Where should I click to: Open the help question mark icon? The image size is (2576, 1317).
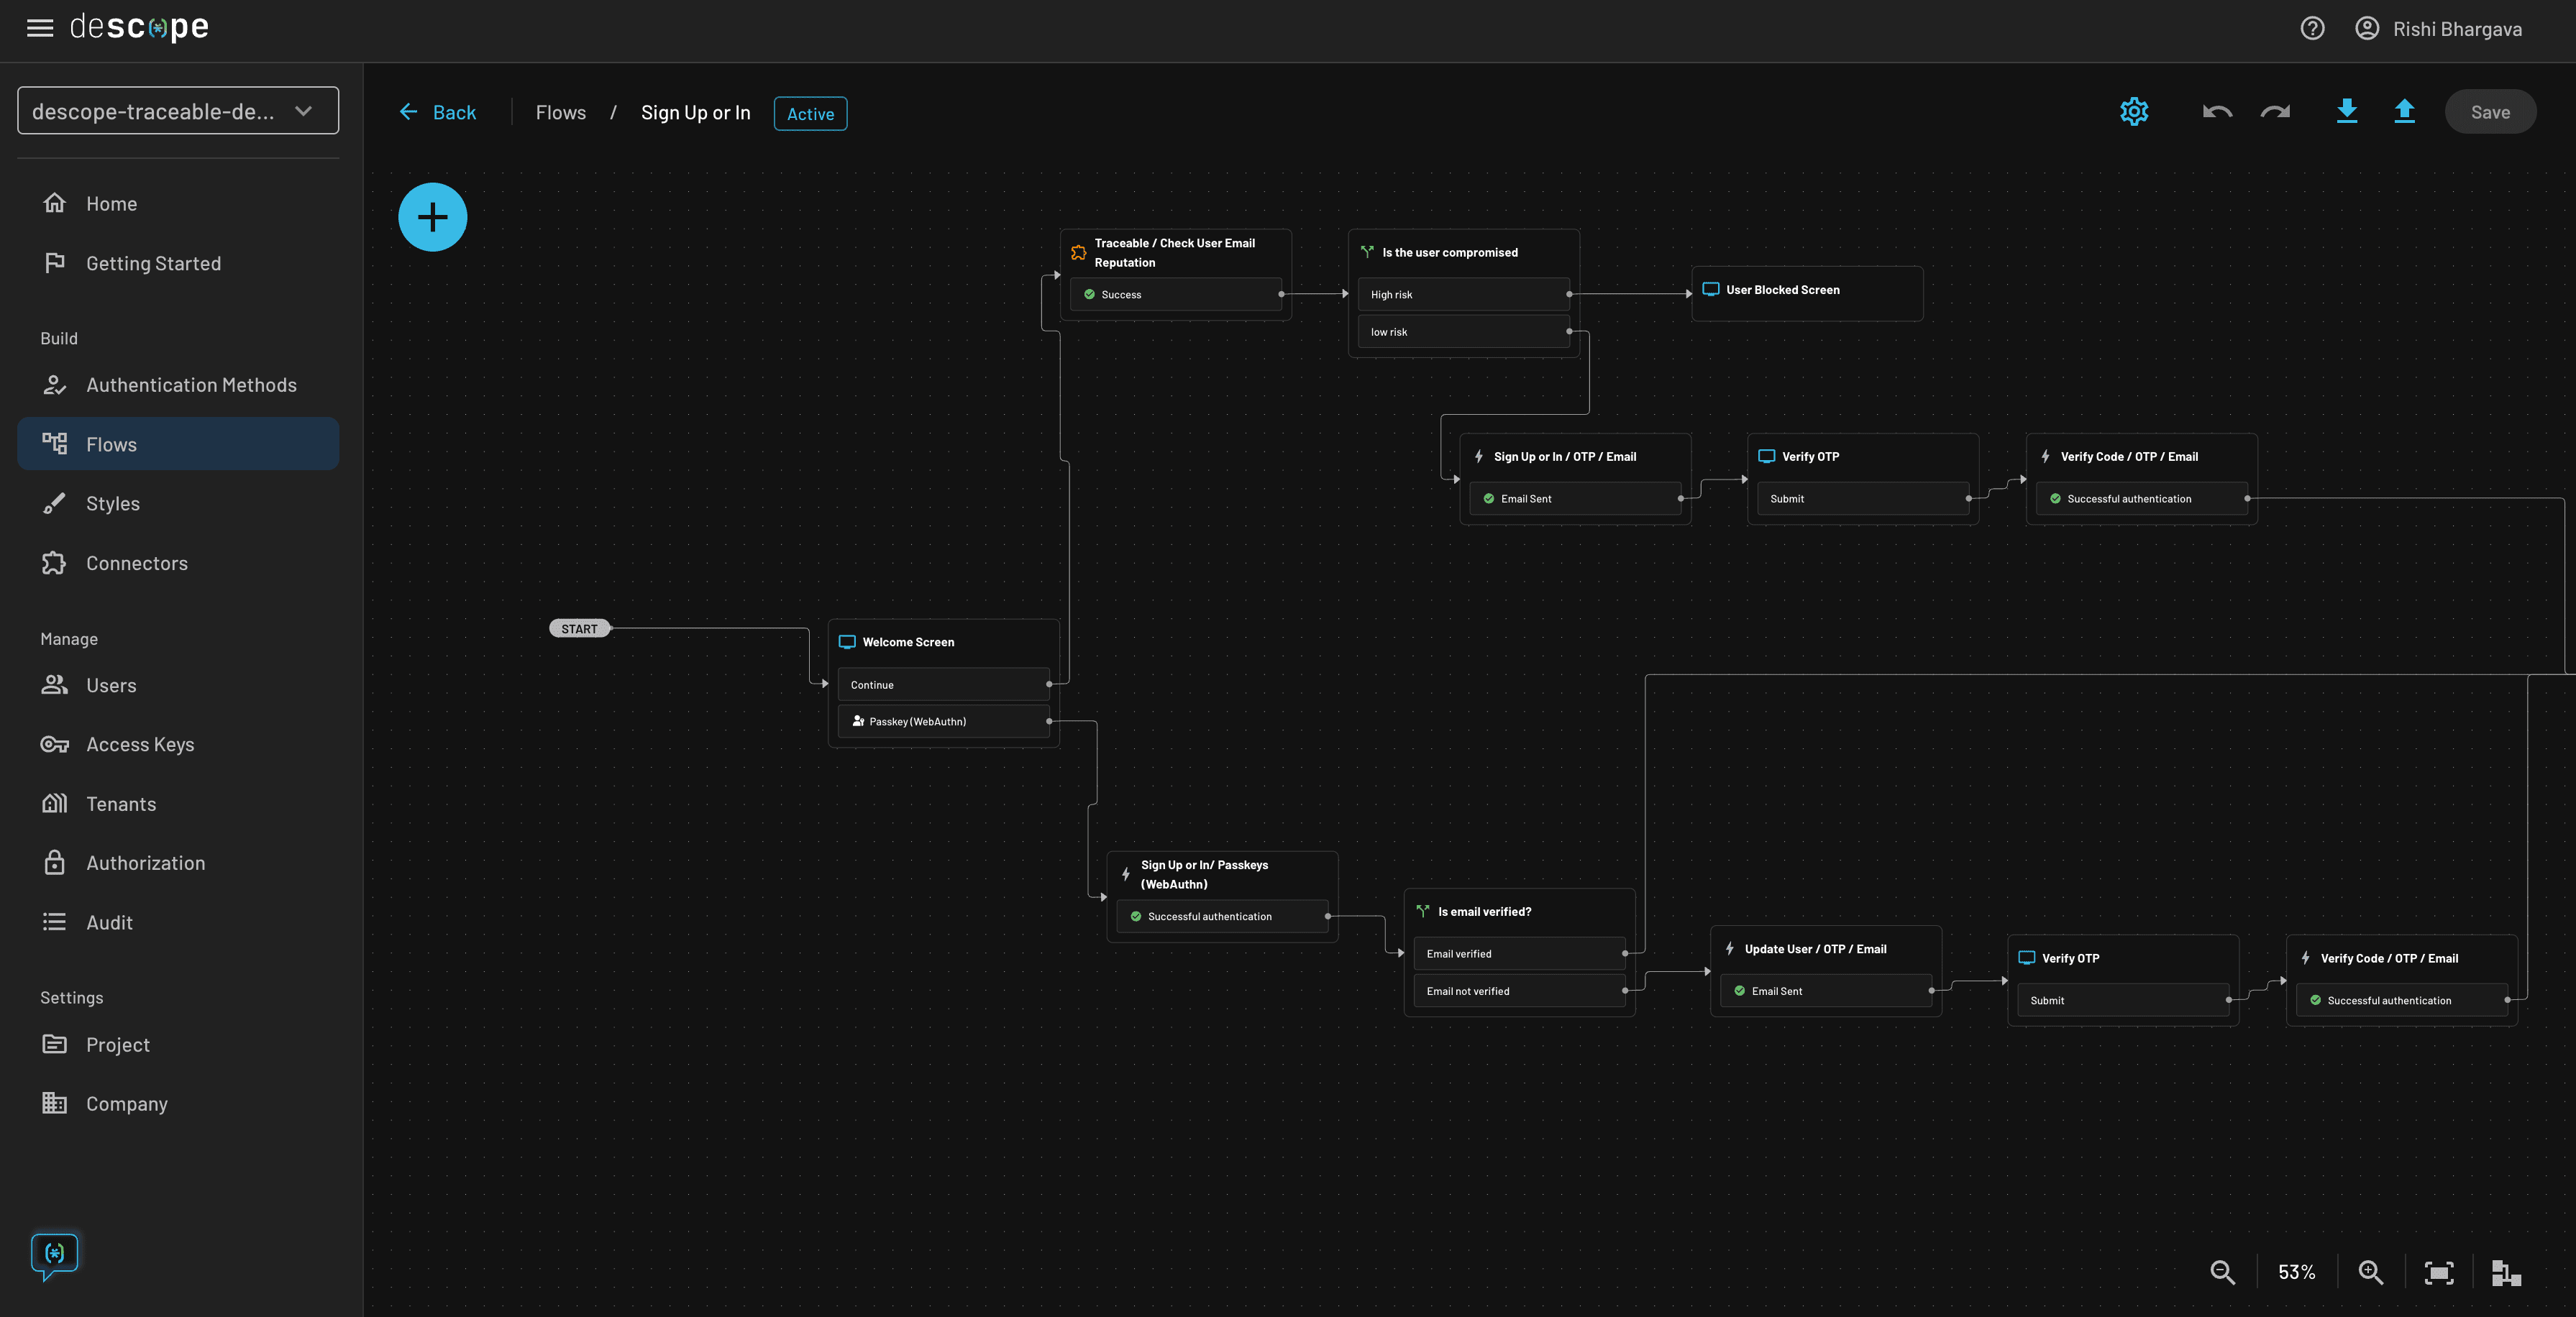tap(2312, 28)
